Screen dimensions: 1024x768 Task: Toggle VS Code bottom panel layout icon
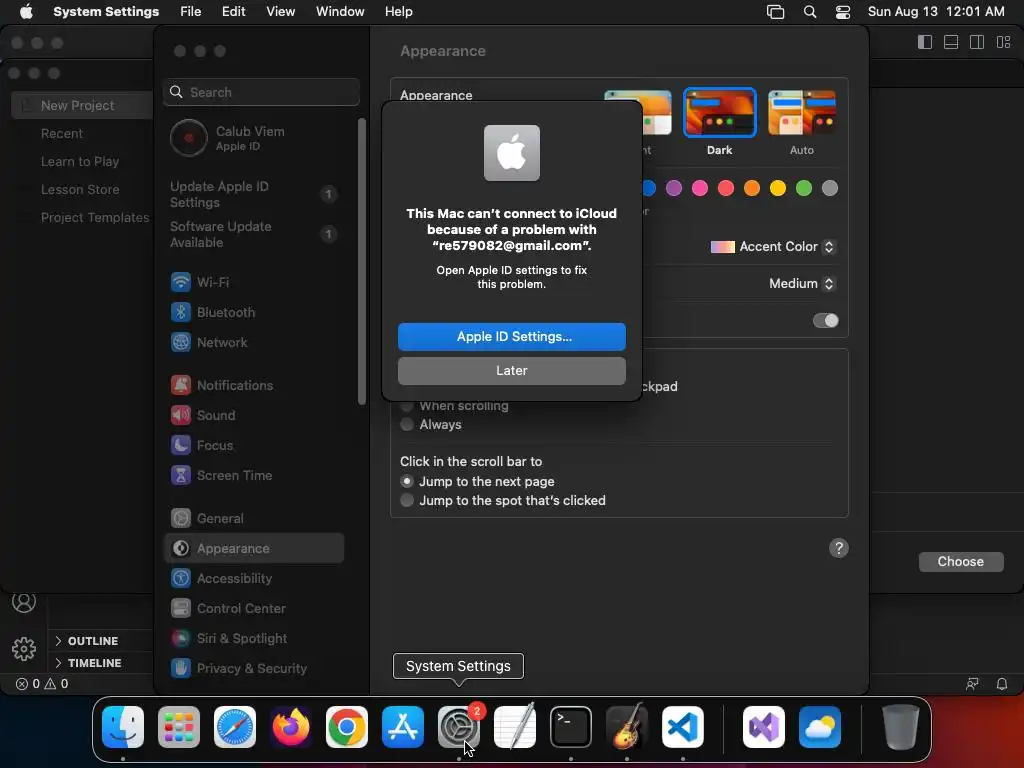(x=951, y=42)
